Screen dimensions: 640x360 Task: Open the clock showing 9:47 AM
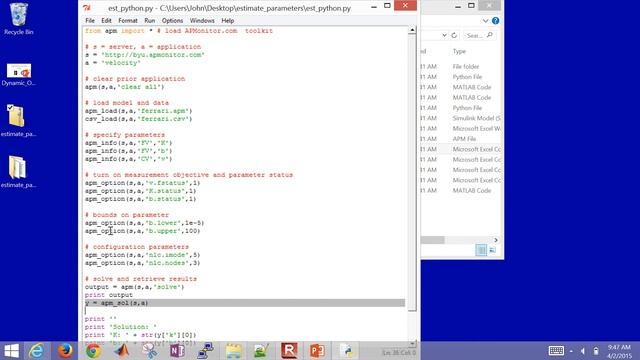(x=619, y=347)
